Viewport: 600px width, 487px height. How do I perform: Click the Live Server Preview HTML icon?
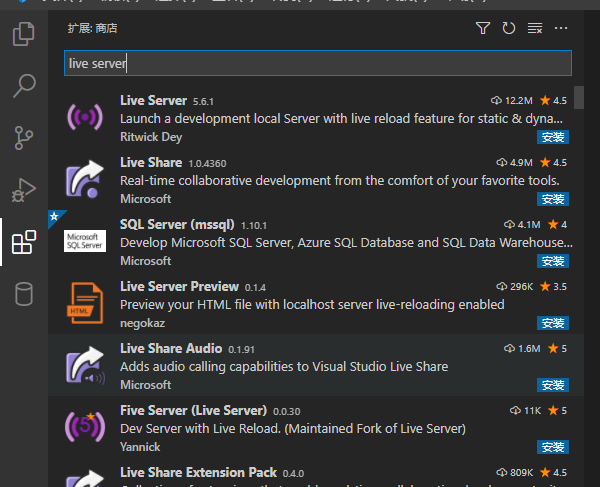[x=85, y=303]
